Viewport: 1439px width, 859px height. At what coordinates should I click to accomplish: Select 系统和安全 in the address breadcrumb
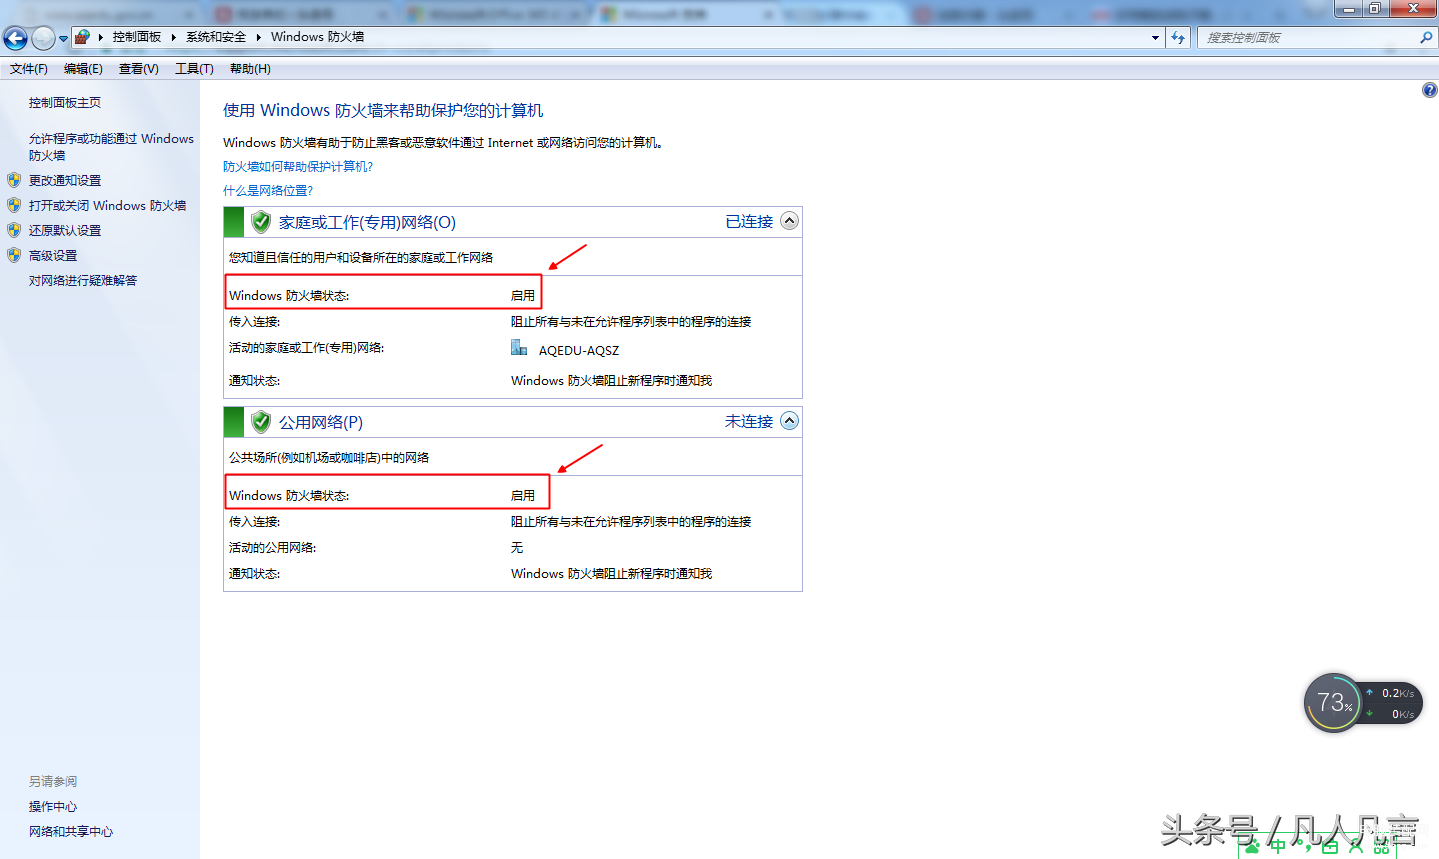pyautogui.click(x=216, y=37)
